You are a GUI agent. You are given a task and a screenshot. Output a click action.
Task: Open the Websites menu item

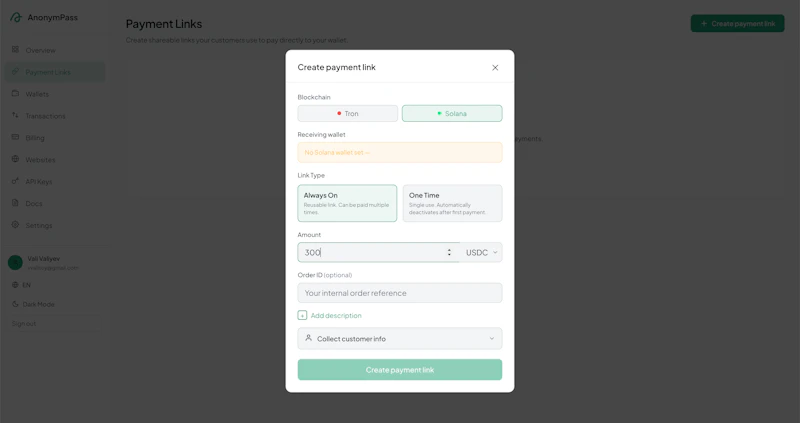(55, 160)
